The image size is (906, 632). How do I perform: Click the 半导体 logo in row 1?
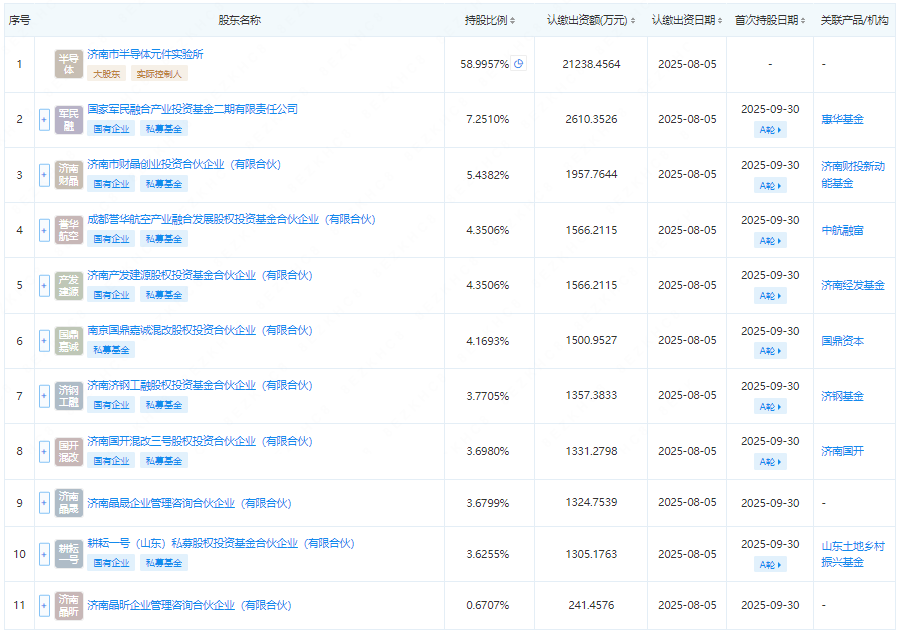click(x=69, y=64)
